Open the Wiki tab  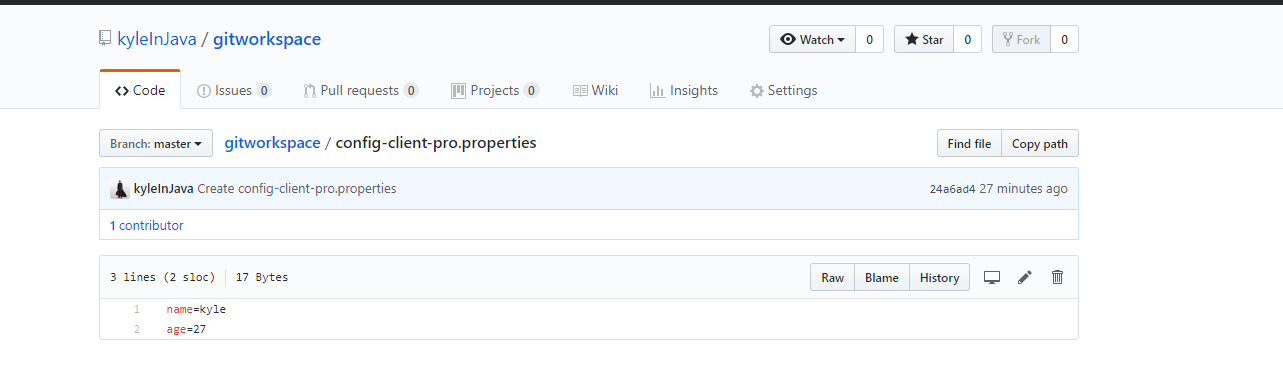click(595, 90)
